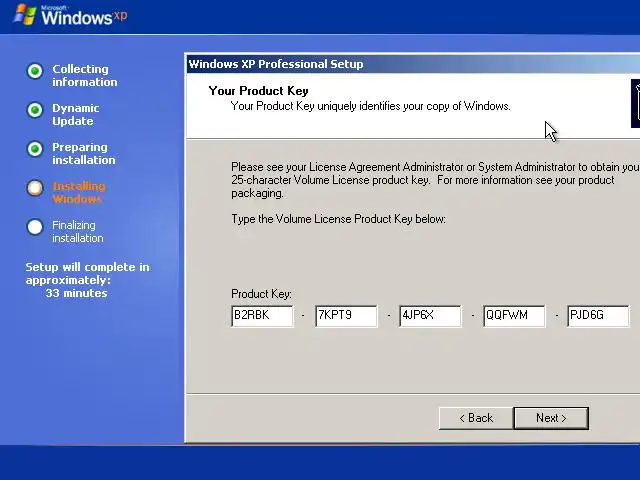Click the 'Your Product Key' heading
Viewport: 640px width, 480px height.
pos(258,91)
